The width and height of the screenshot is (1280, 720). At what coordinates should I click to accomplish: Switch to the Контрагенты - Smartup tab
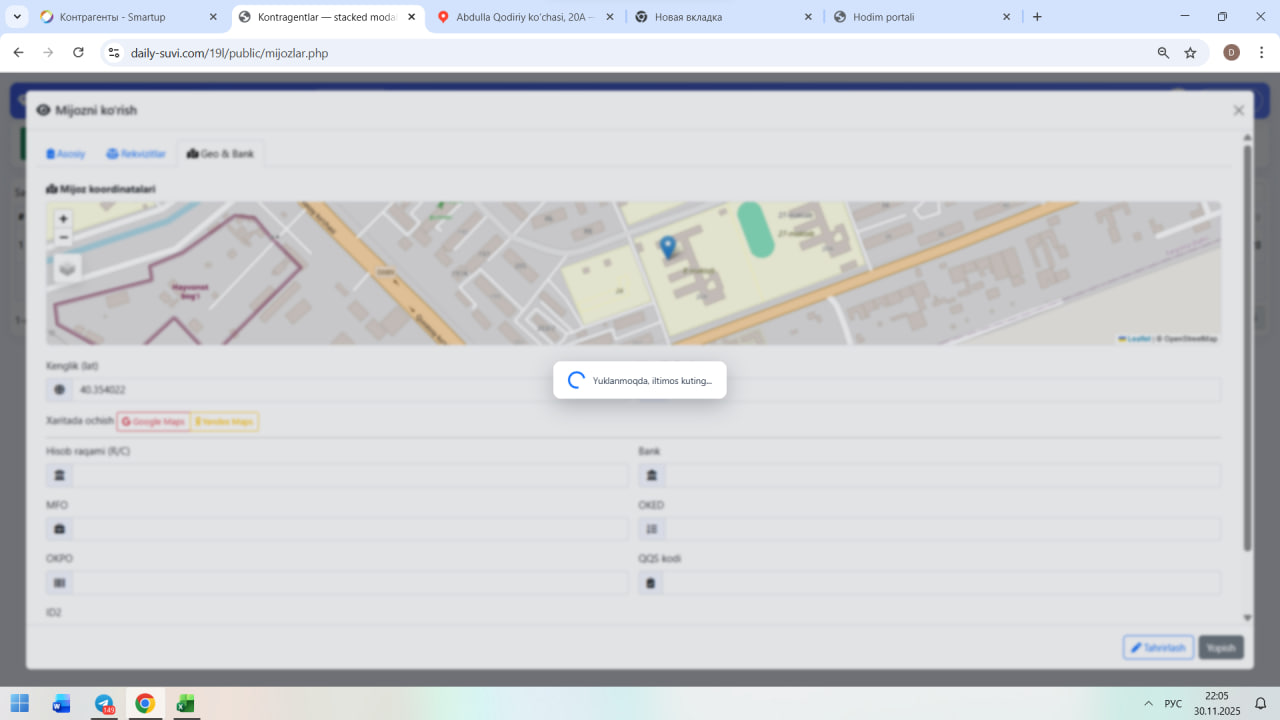tap(129, 17)
